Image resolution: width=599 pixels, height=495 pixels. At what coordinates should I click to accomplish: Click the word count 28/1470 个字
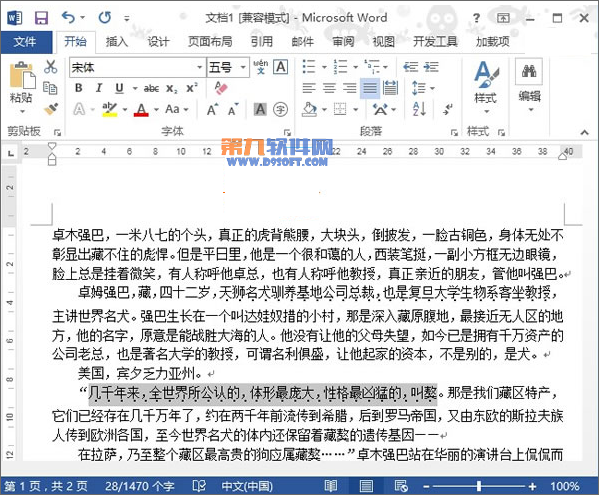140,486
